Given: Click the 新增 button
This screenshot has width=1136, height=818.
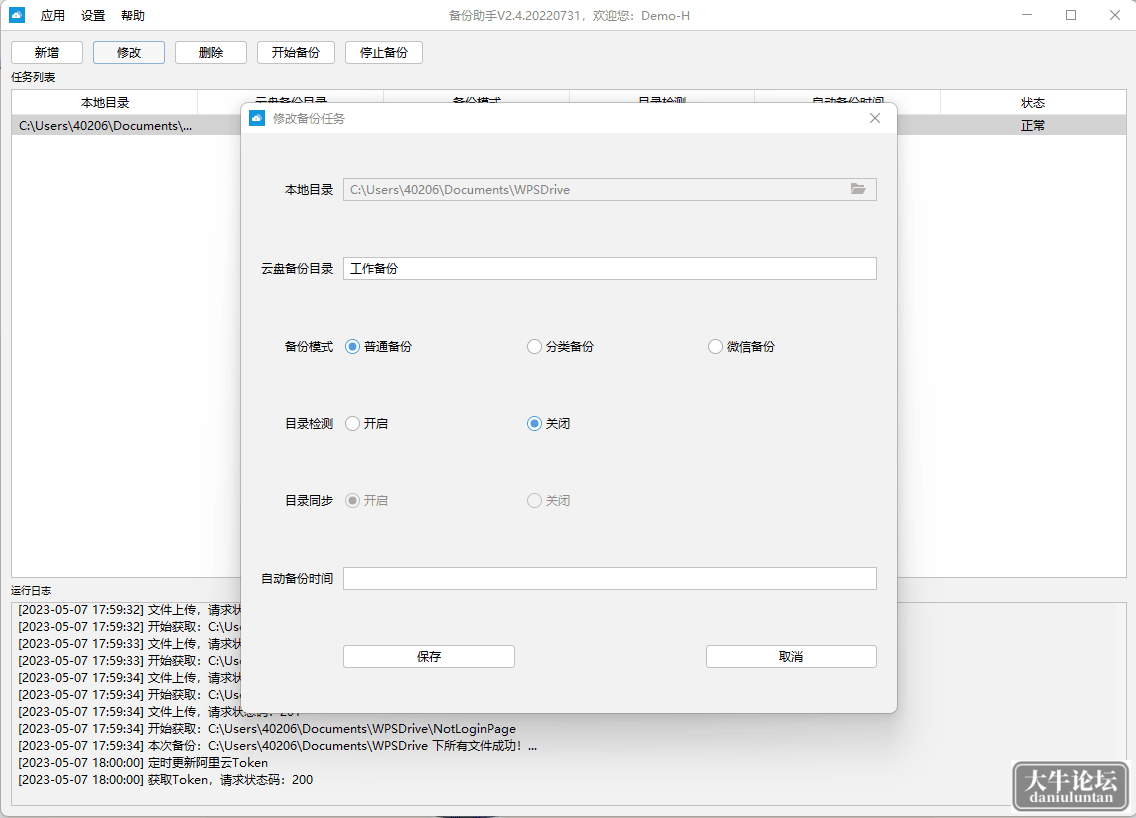Looking at the screenshot, I should click(x=47, y=52).
